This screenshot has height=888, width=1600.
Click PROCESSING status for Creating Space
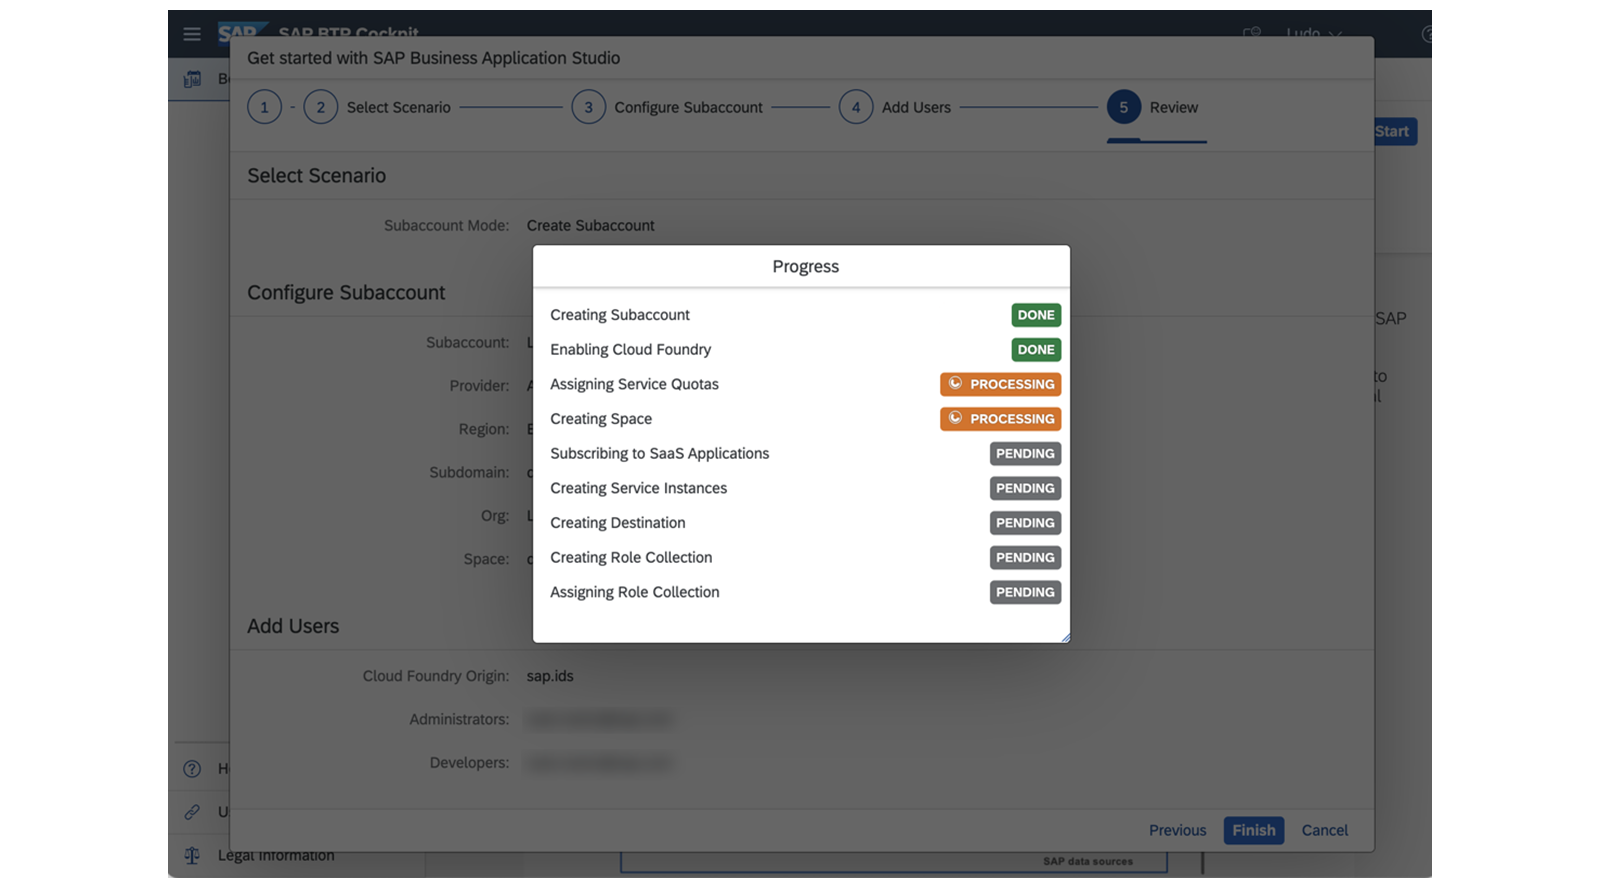(1000, 419)
